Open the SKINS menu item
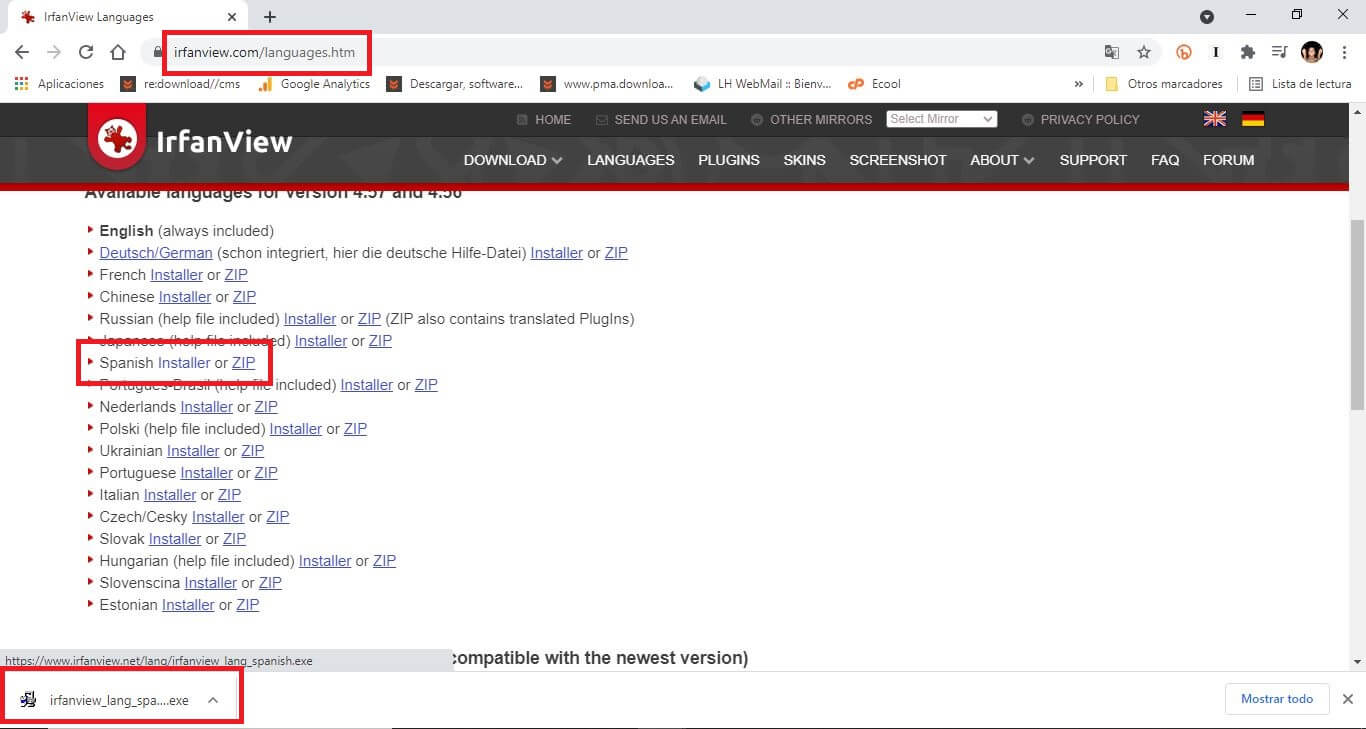 coord(804,160)
